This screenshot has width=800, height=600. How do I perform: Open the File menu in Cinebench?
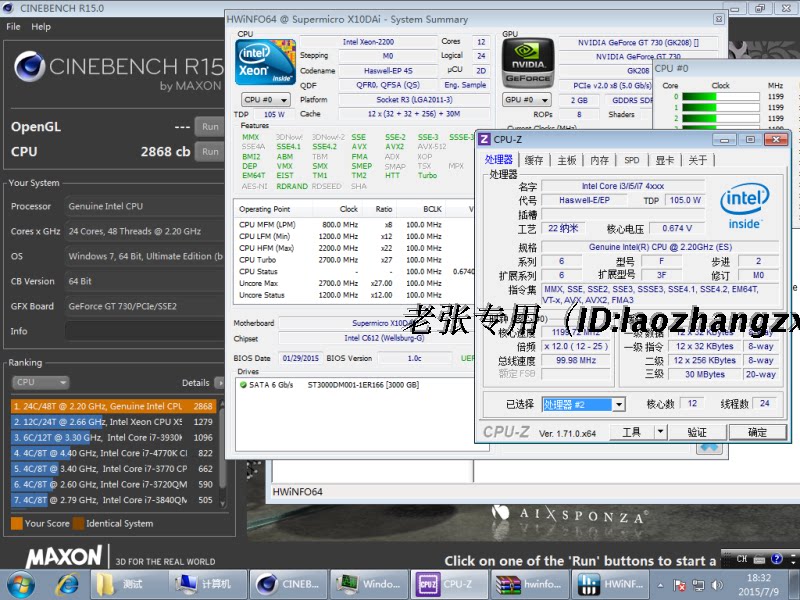pyautogui.click(x=13, y=27)
